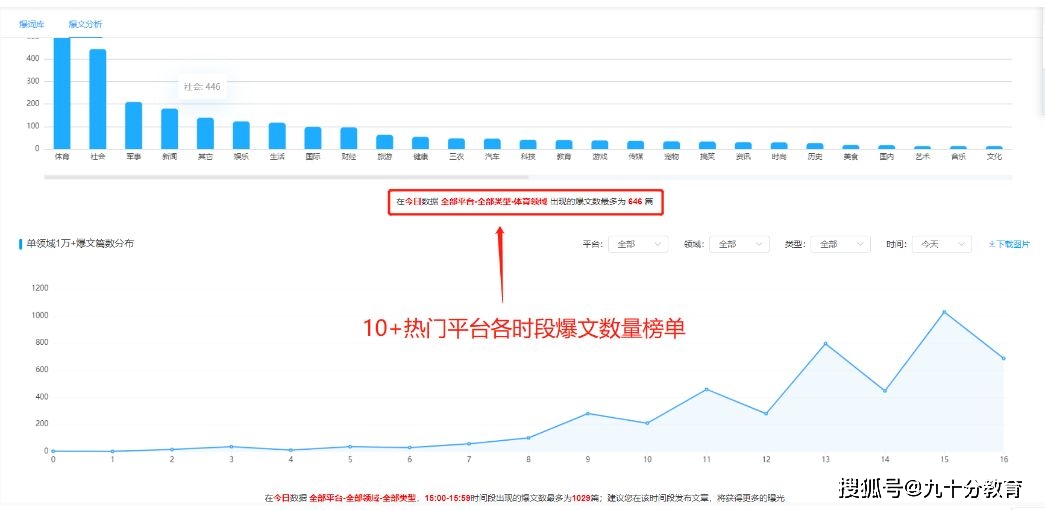This screenshot has height=510, width=1045.
Task: Click the 社会 bar in the chart
Action: [x=98, y=99]
